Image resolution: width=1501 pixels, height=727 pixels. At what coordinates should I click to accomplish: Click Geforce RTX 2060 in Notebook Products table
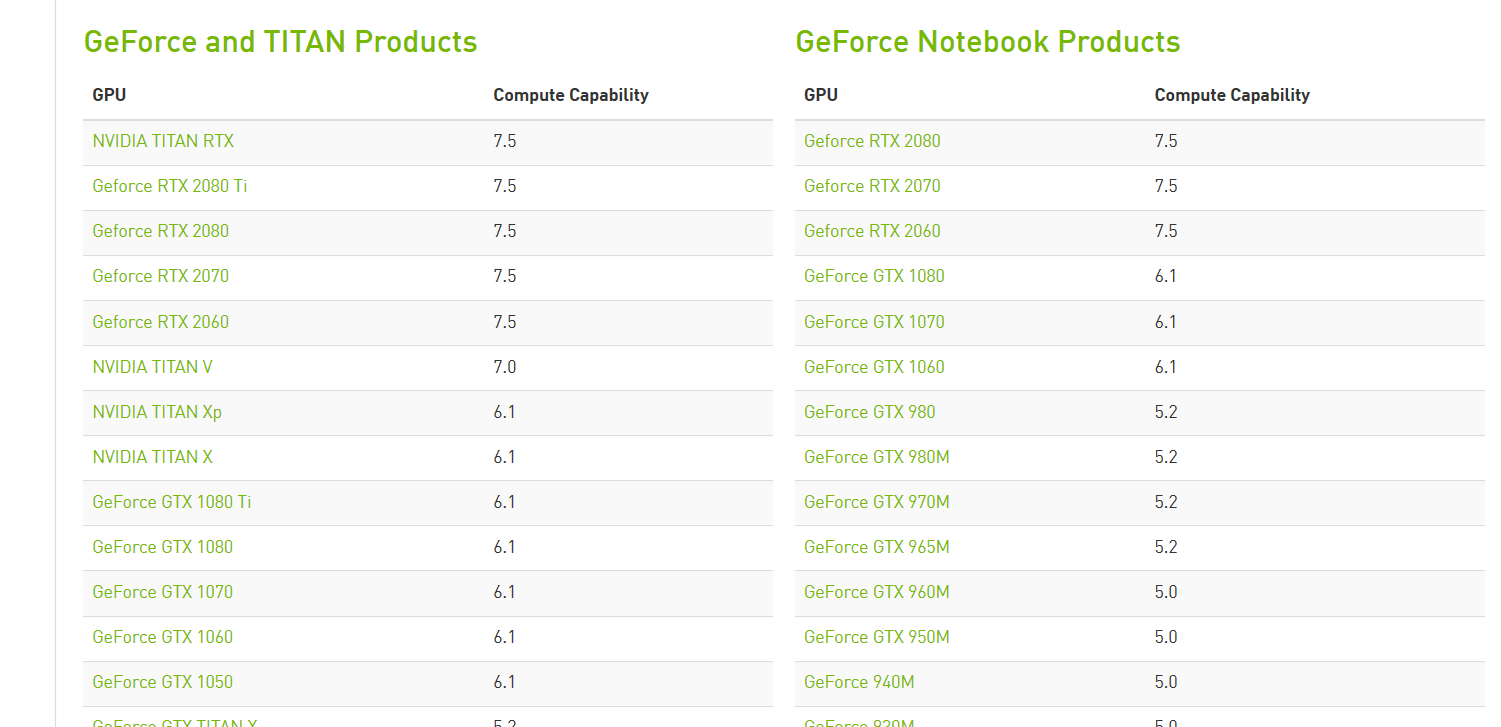coord(872,231)
